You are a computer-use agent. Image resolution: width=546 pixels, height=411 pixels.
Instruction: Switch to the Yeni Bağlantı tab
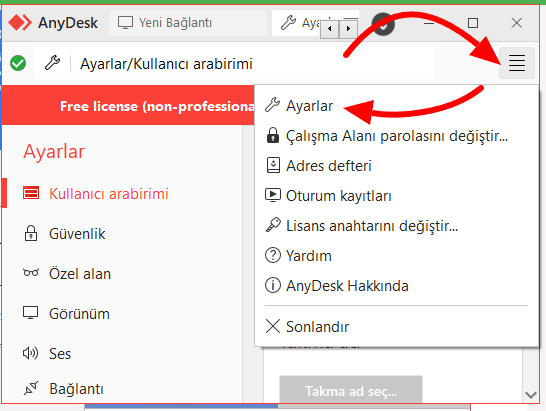[x=188, y=23]
